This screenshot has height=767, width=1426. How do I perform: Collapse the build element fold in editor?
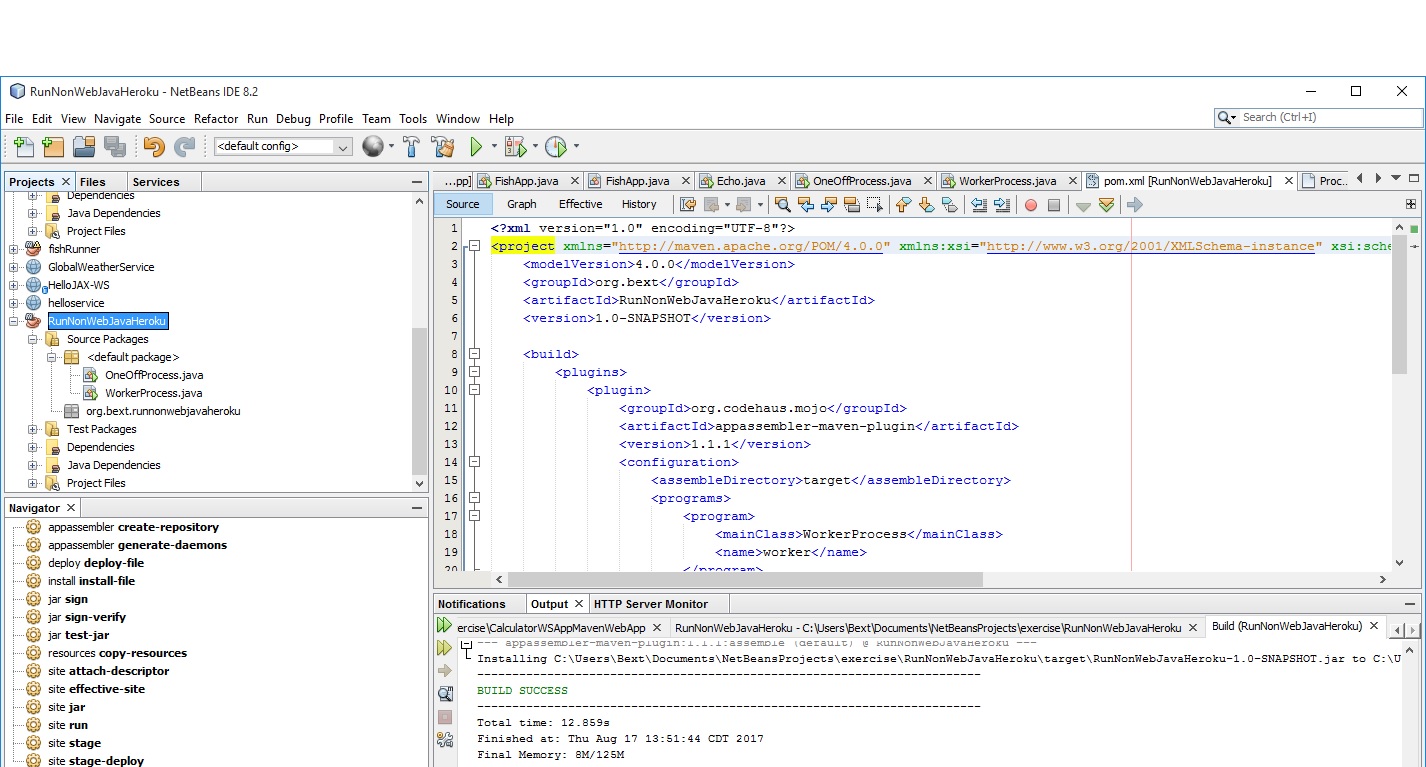(x=475, y=354)
